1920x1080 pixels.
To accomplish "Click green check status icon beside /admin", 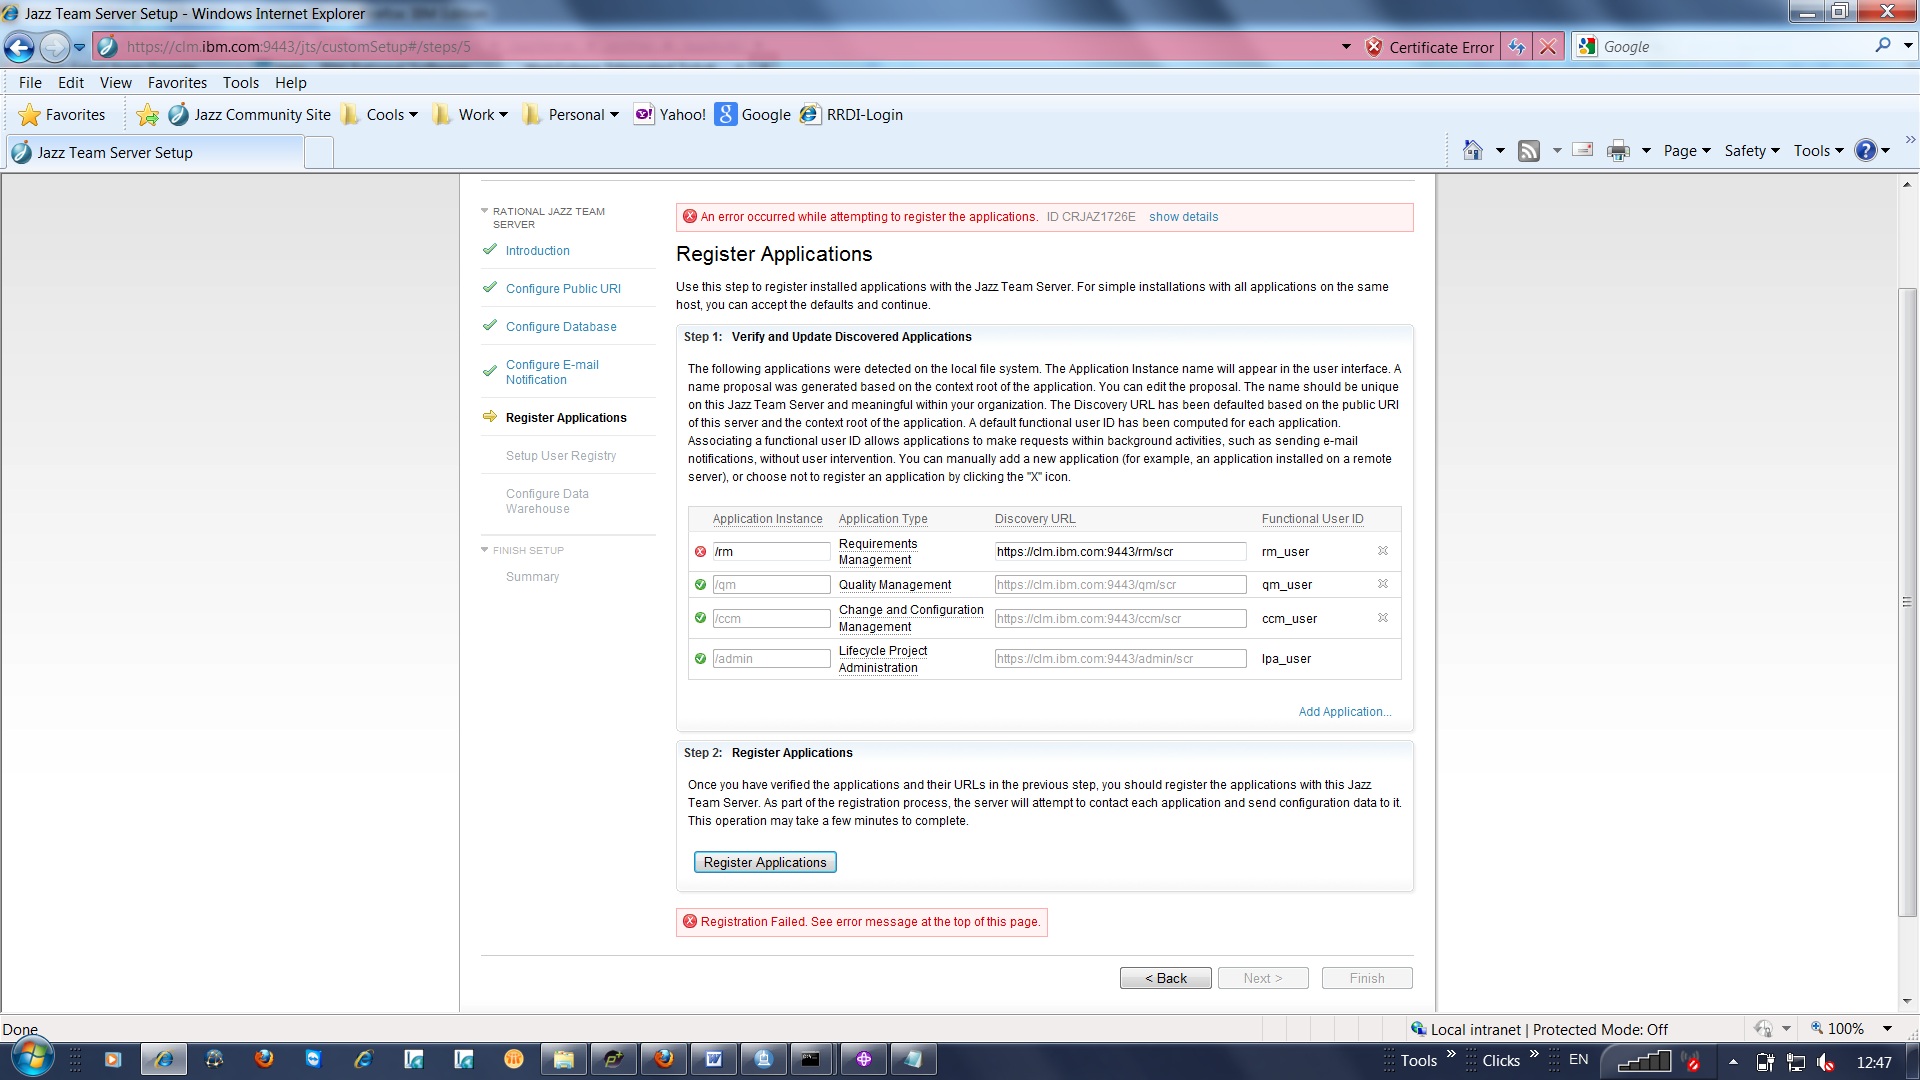I will point(700,659).
